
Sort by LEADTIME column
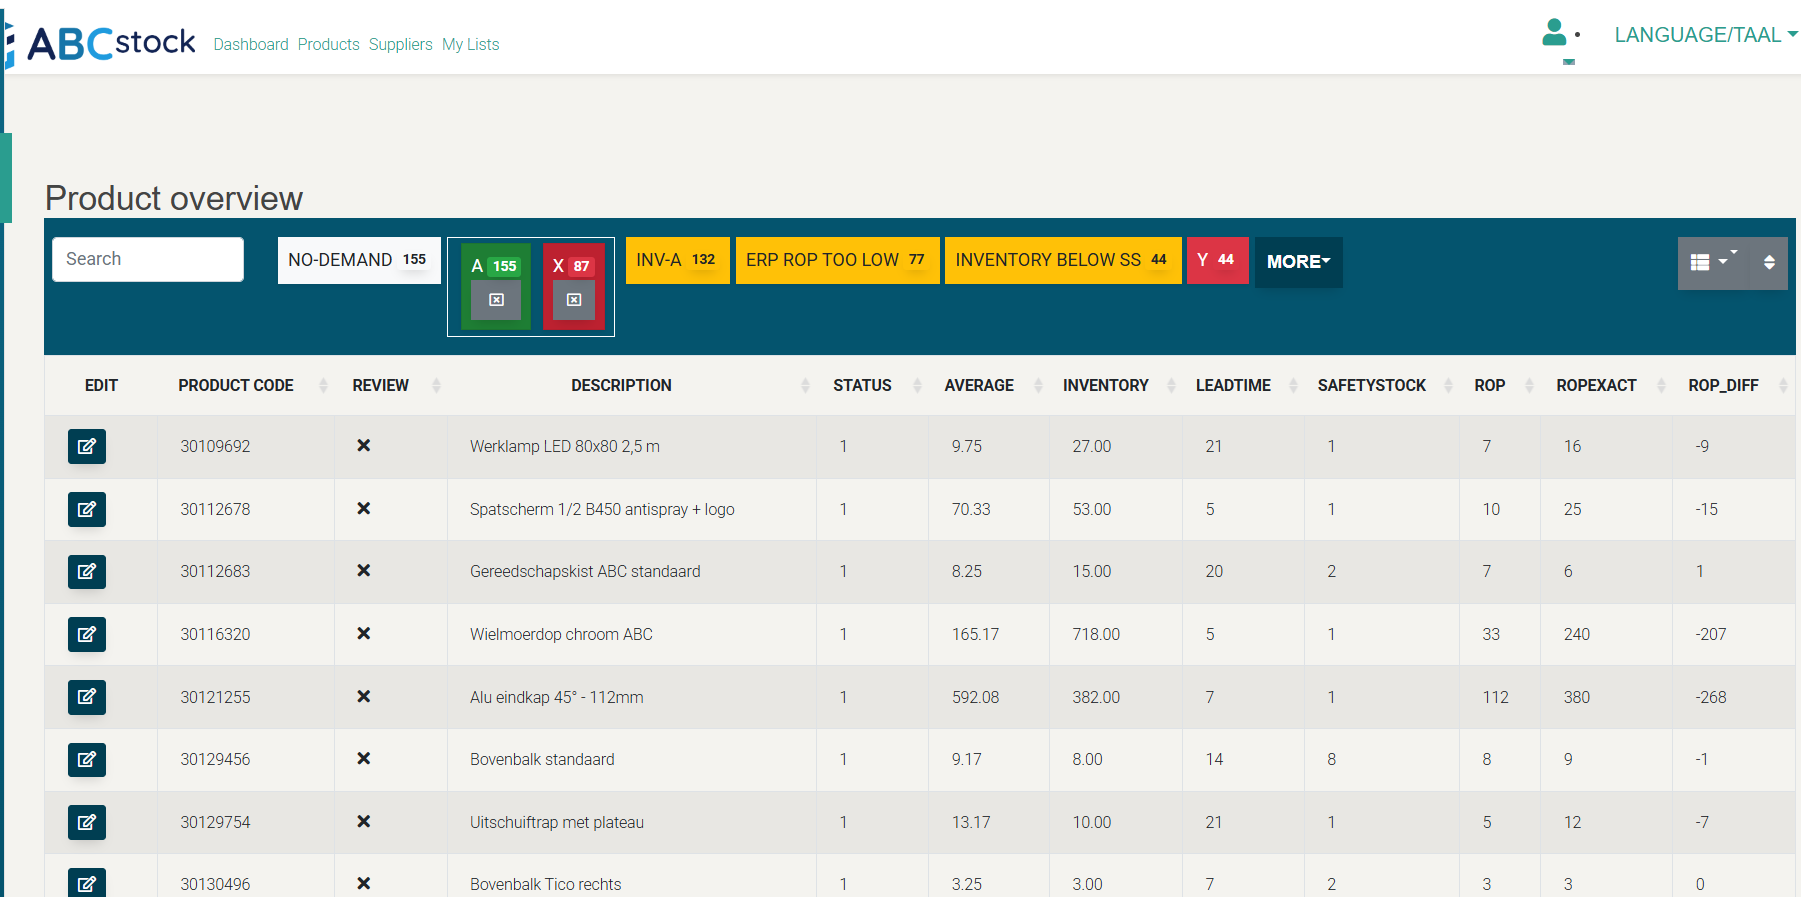click(1243, 385)
